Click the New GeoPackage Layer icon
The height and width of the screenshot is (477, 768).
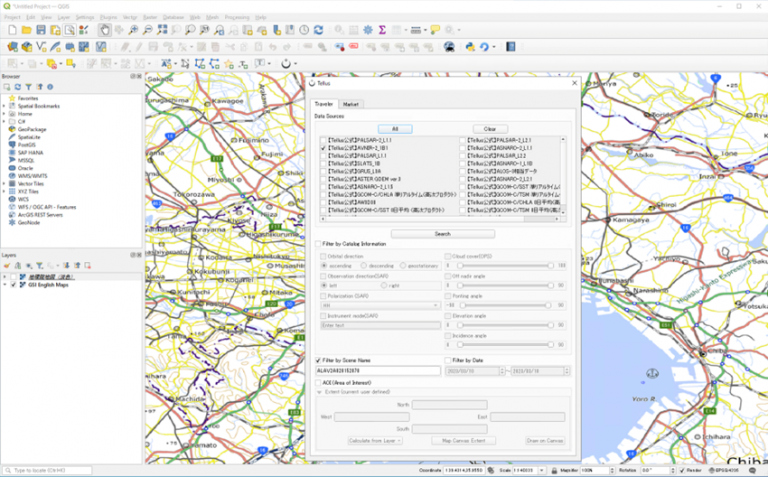tap(26, 47)
